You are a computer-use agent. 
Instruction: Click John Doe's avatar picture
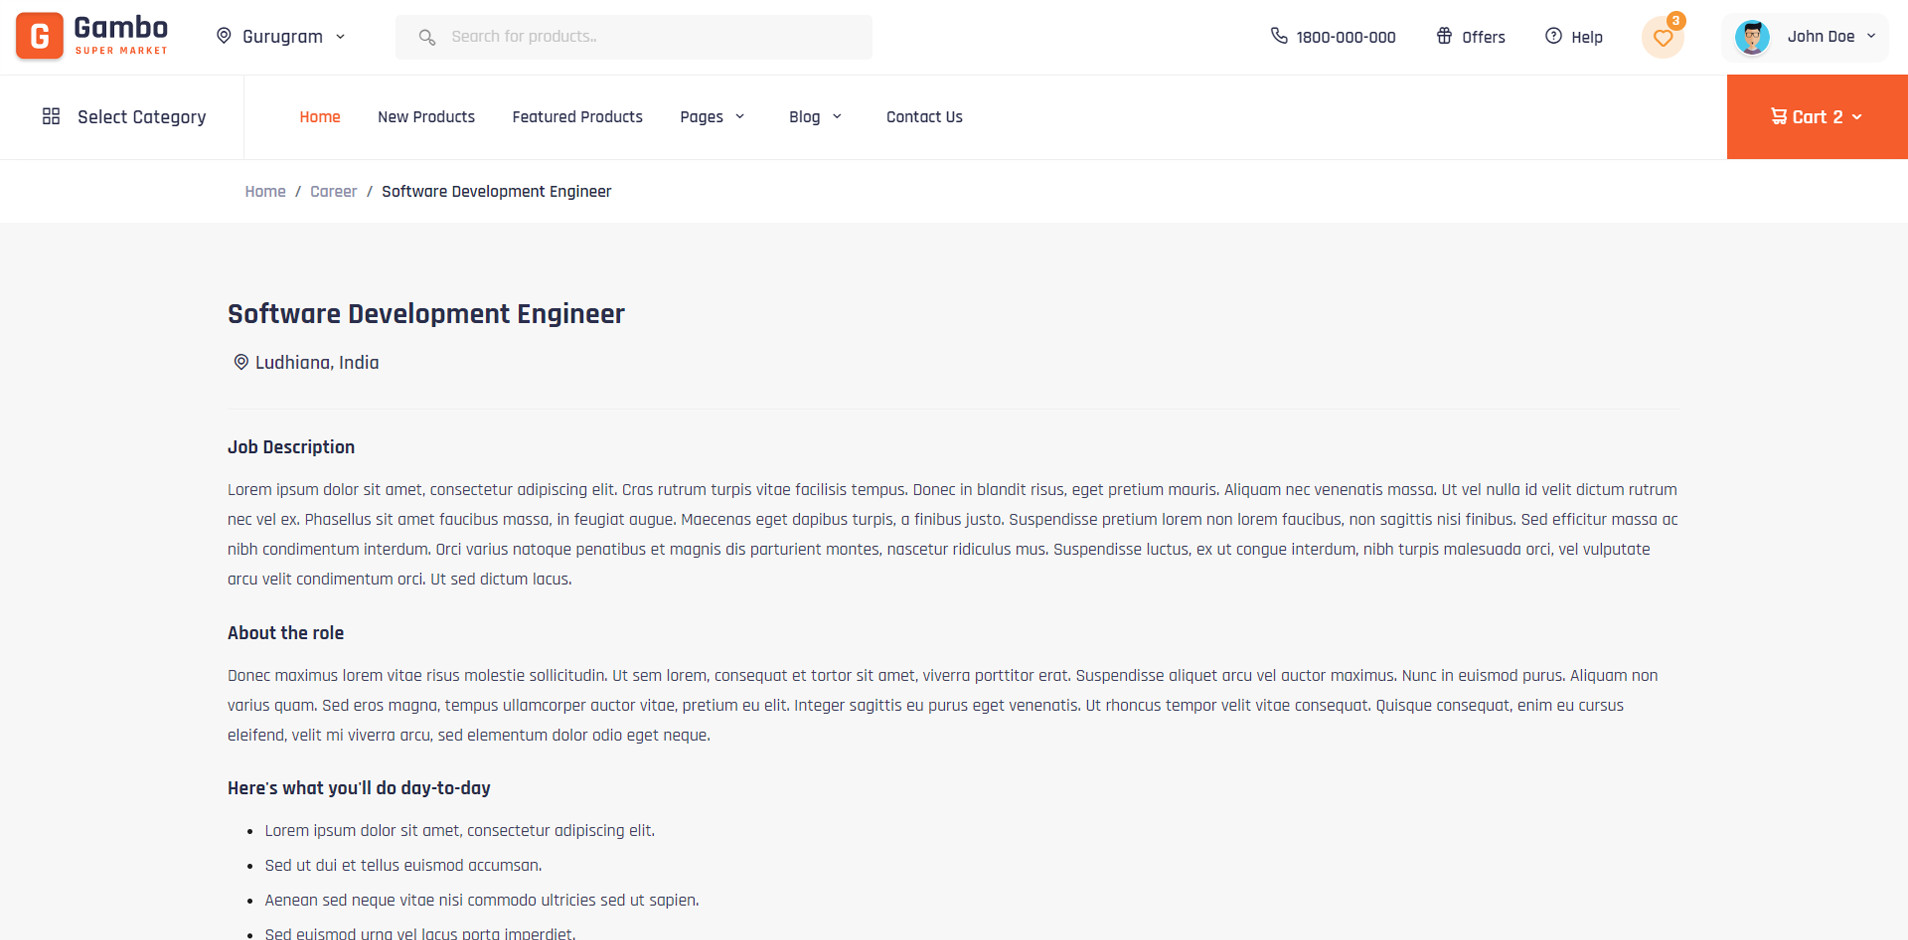coord(1752,37)
